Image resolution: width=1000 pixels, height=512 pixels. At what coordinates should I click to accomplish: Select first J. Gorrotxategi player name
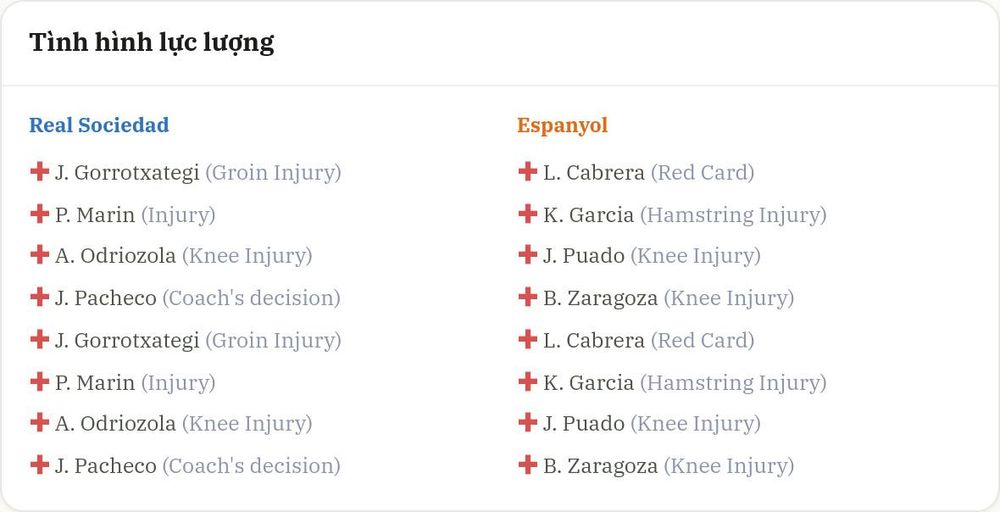click(127, 173)
